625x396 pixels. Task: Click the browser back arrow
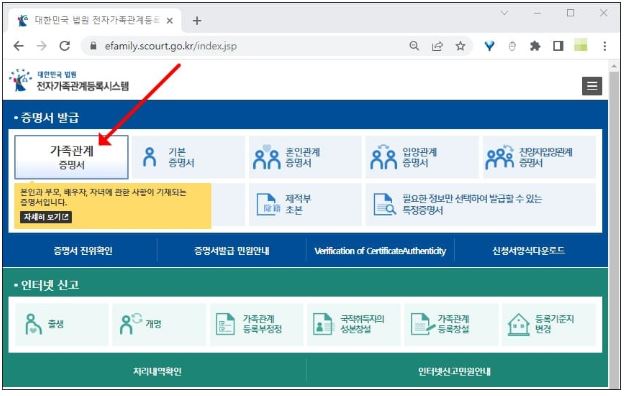tap(19, 46)
